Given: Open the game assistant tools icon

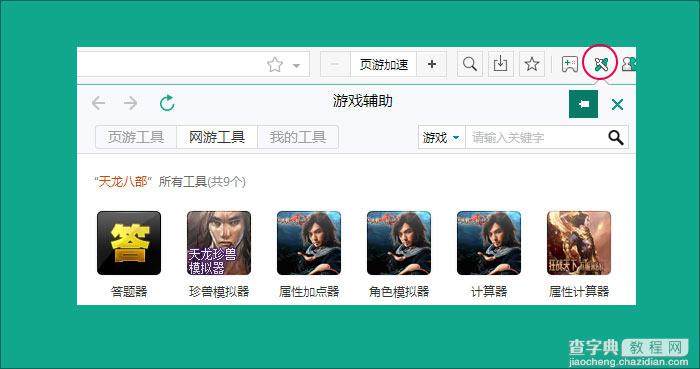Looking at the screenshot, I should [601, 65].
